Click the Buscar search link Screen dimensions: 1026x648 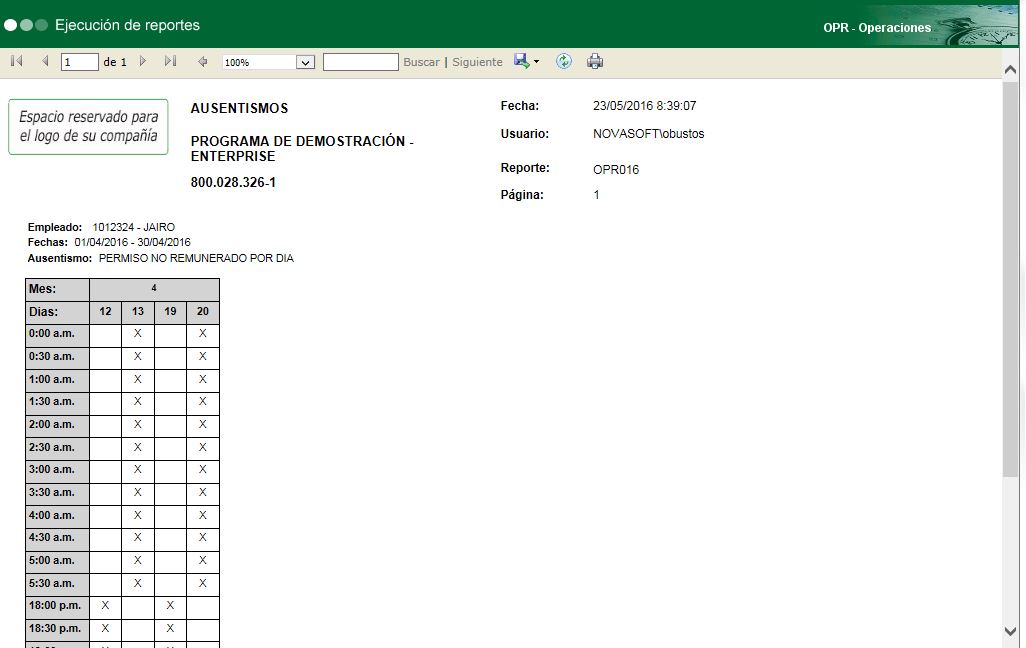[x=421, y=62]
